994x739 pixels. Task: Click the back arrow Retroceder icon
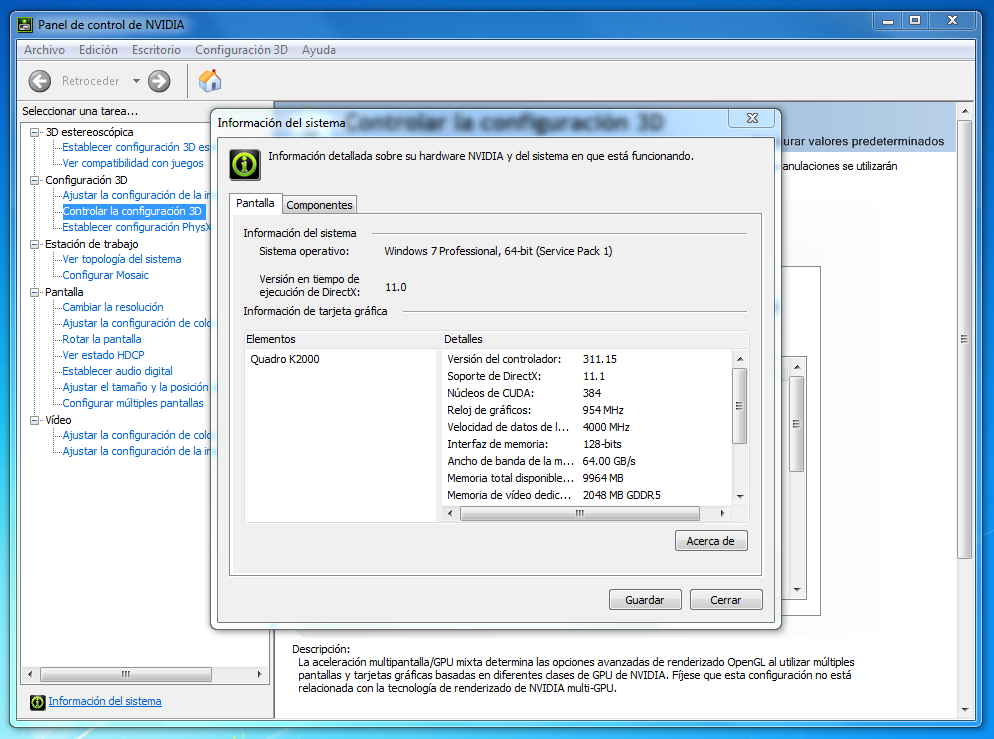(x=40, y=81)
